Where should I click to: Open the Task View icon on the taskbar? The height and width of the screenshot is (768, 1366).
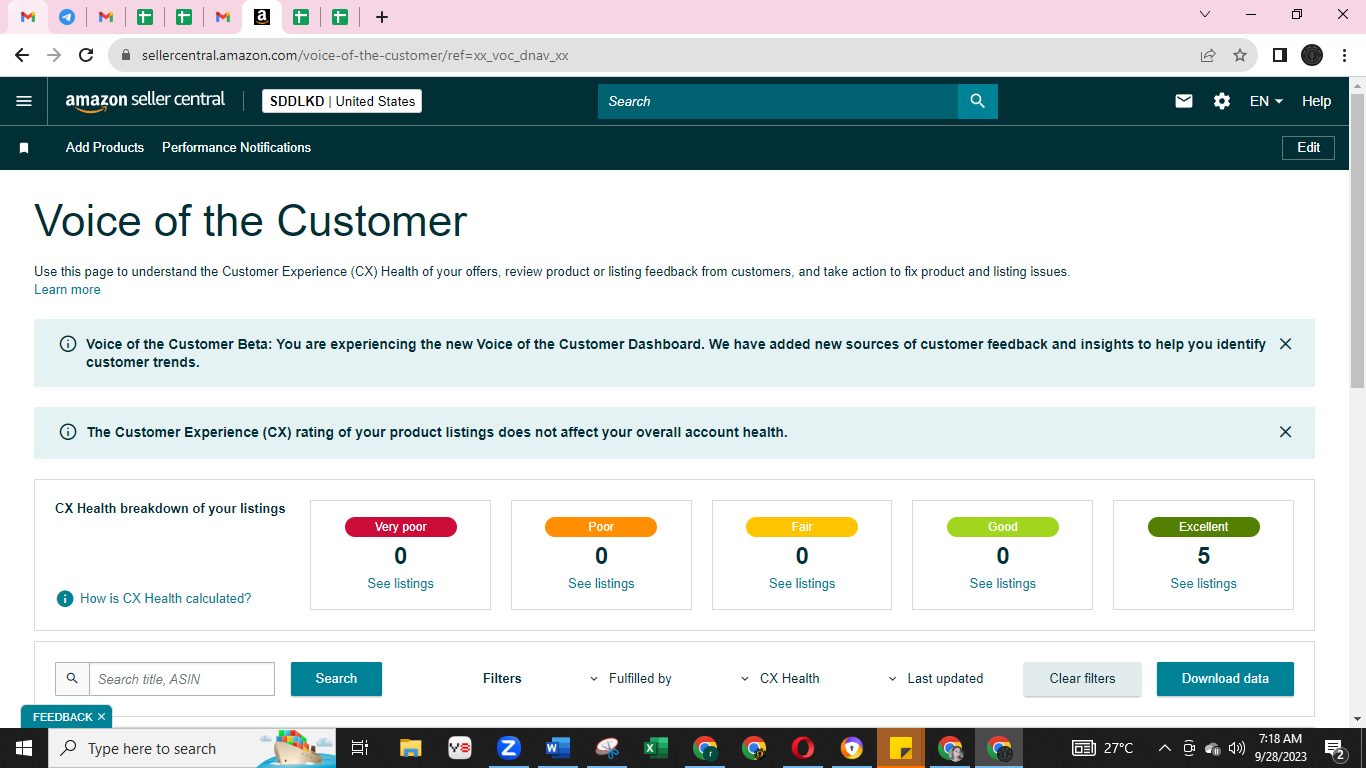[x=361, y=747]
